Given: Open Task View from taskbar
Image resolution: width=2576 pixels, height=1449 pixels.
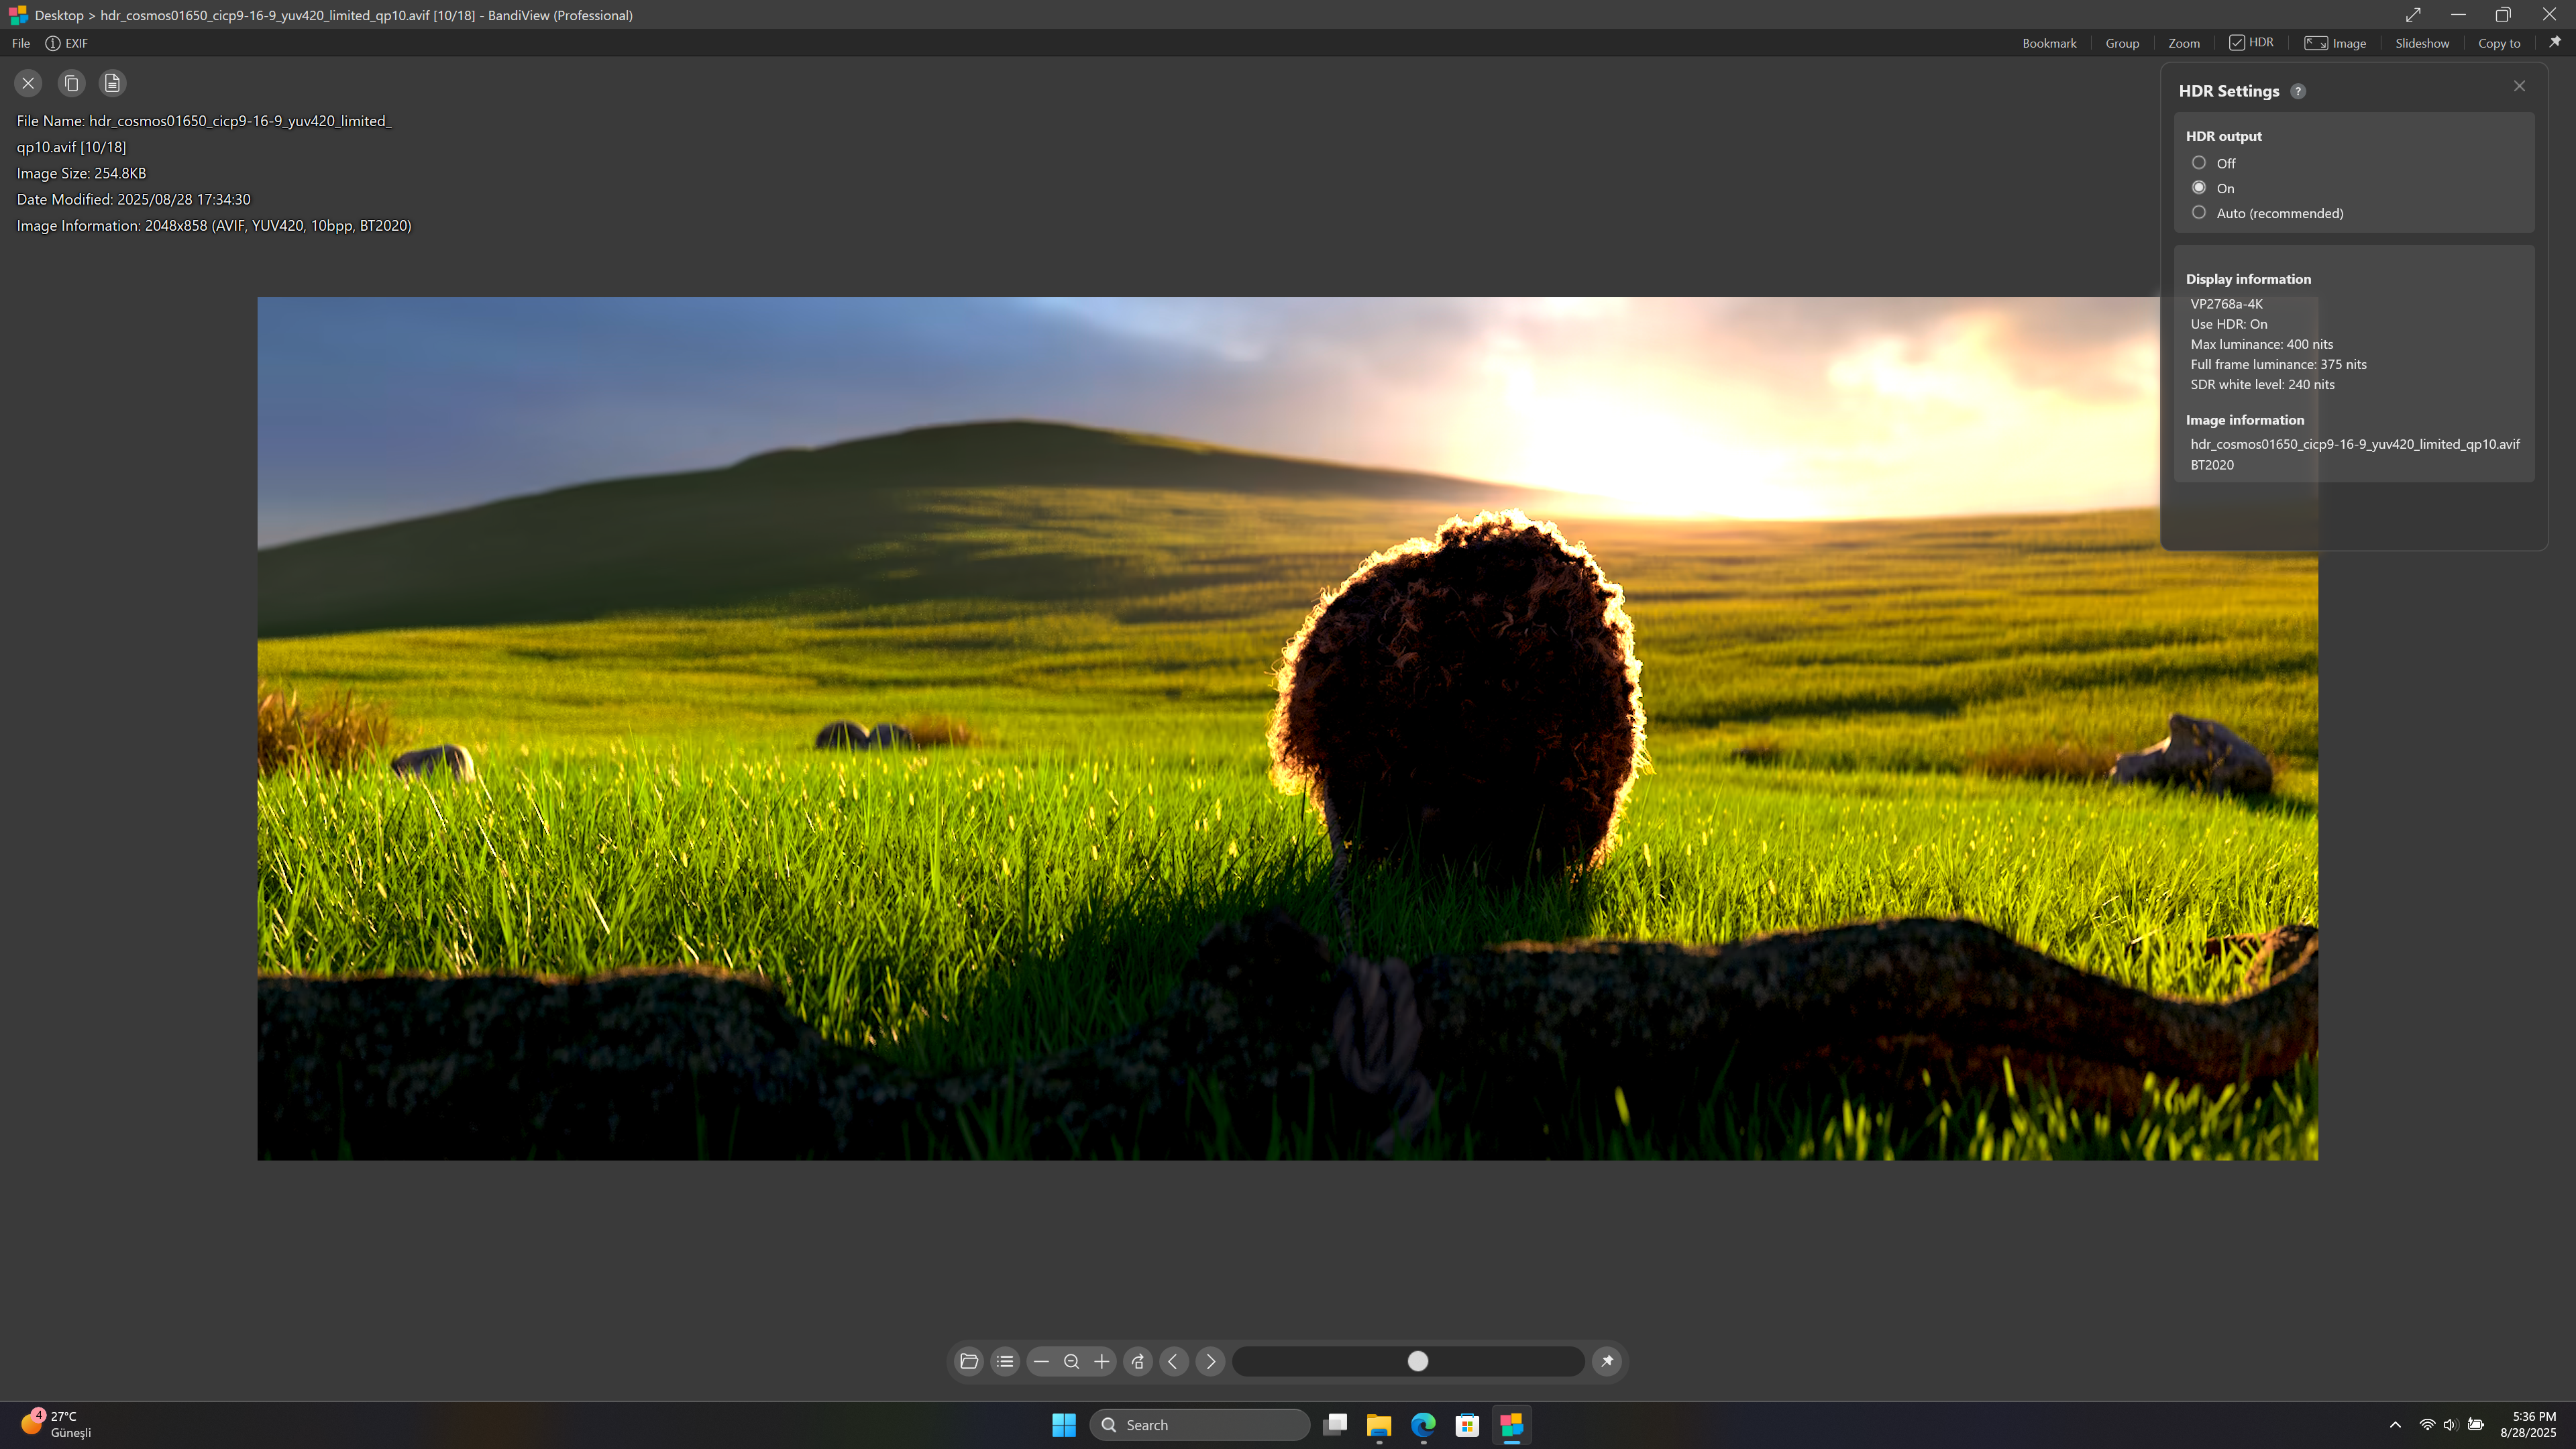Looking at the screenshot, I should [1335, 1425].
